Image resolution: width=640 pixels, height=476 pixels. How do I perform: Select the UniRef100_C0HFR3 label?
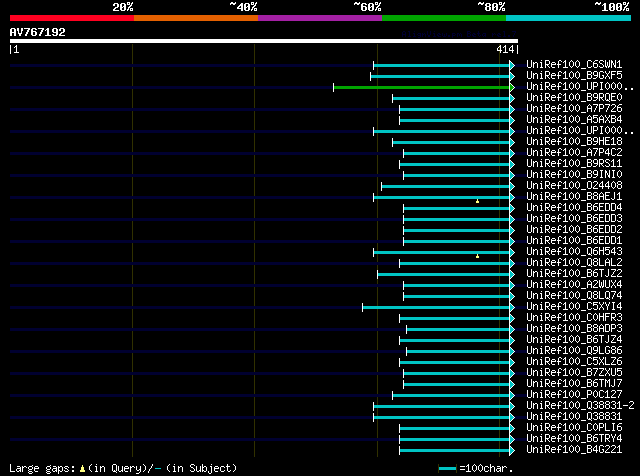coord(574,318)
